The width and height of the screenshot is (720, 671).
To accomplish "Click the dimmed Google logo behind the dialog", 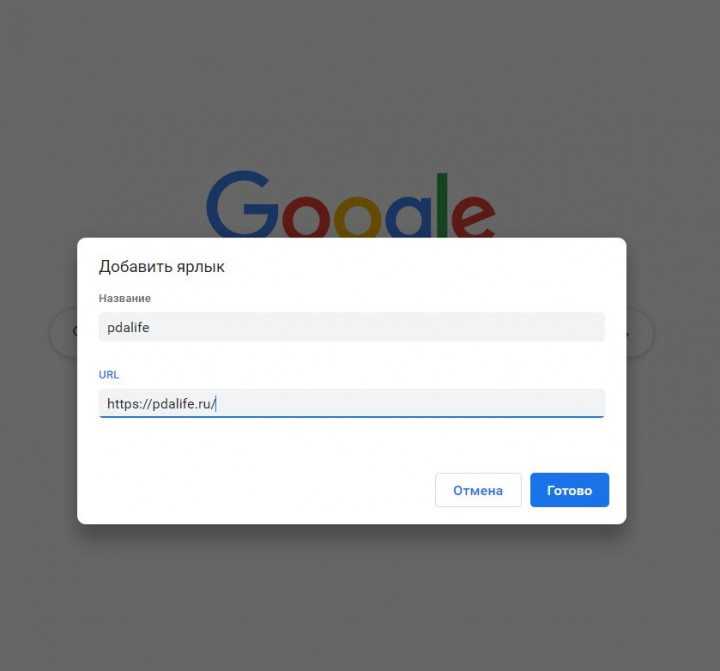I will pyautogui.click(x=351, y=204).
